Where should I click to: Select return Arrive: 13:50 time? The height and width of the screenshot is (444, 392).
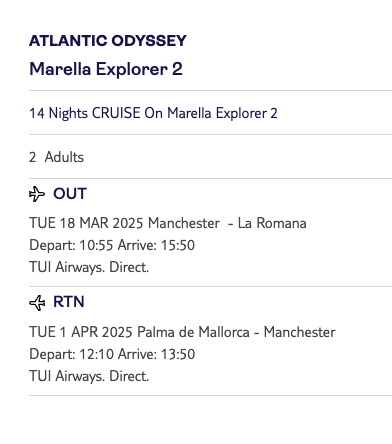[x=157, y=354]
